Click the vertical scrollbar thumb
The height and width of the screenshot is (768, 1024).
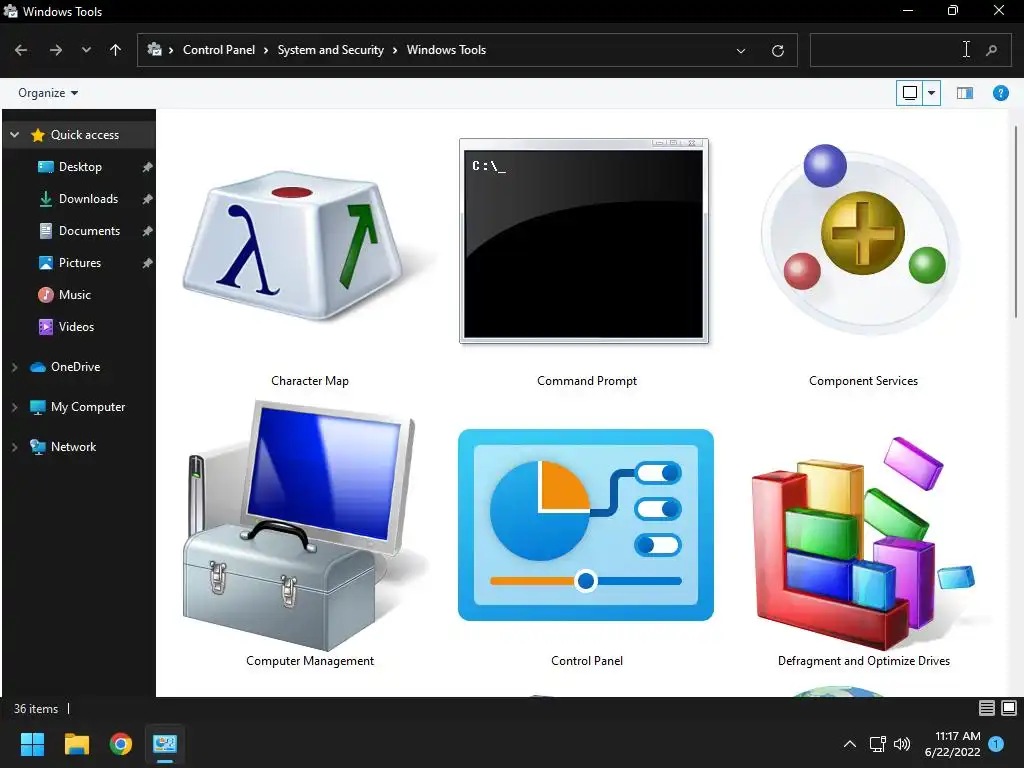pos(1016,222)
